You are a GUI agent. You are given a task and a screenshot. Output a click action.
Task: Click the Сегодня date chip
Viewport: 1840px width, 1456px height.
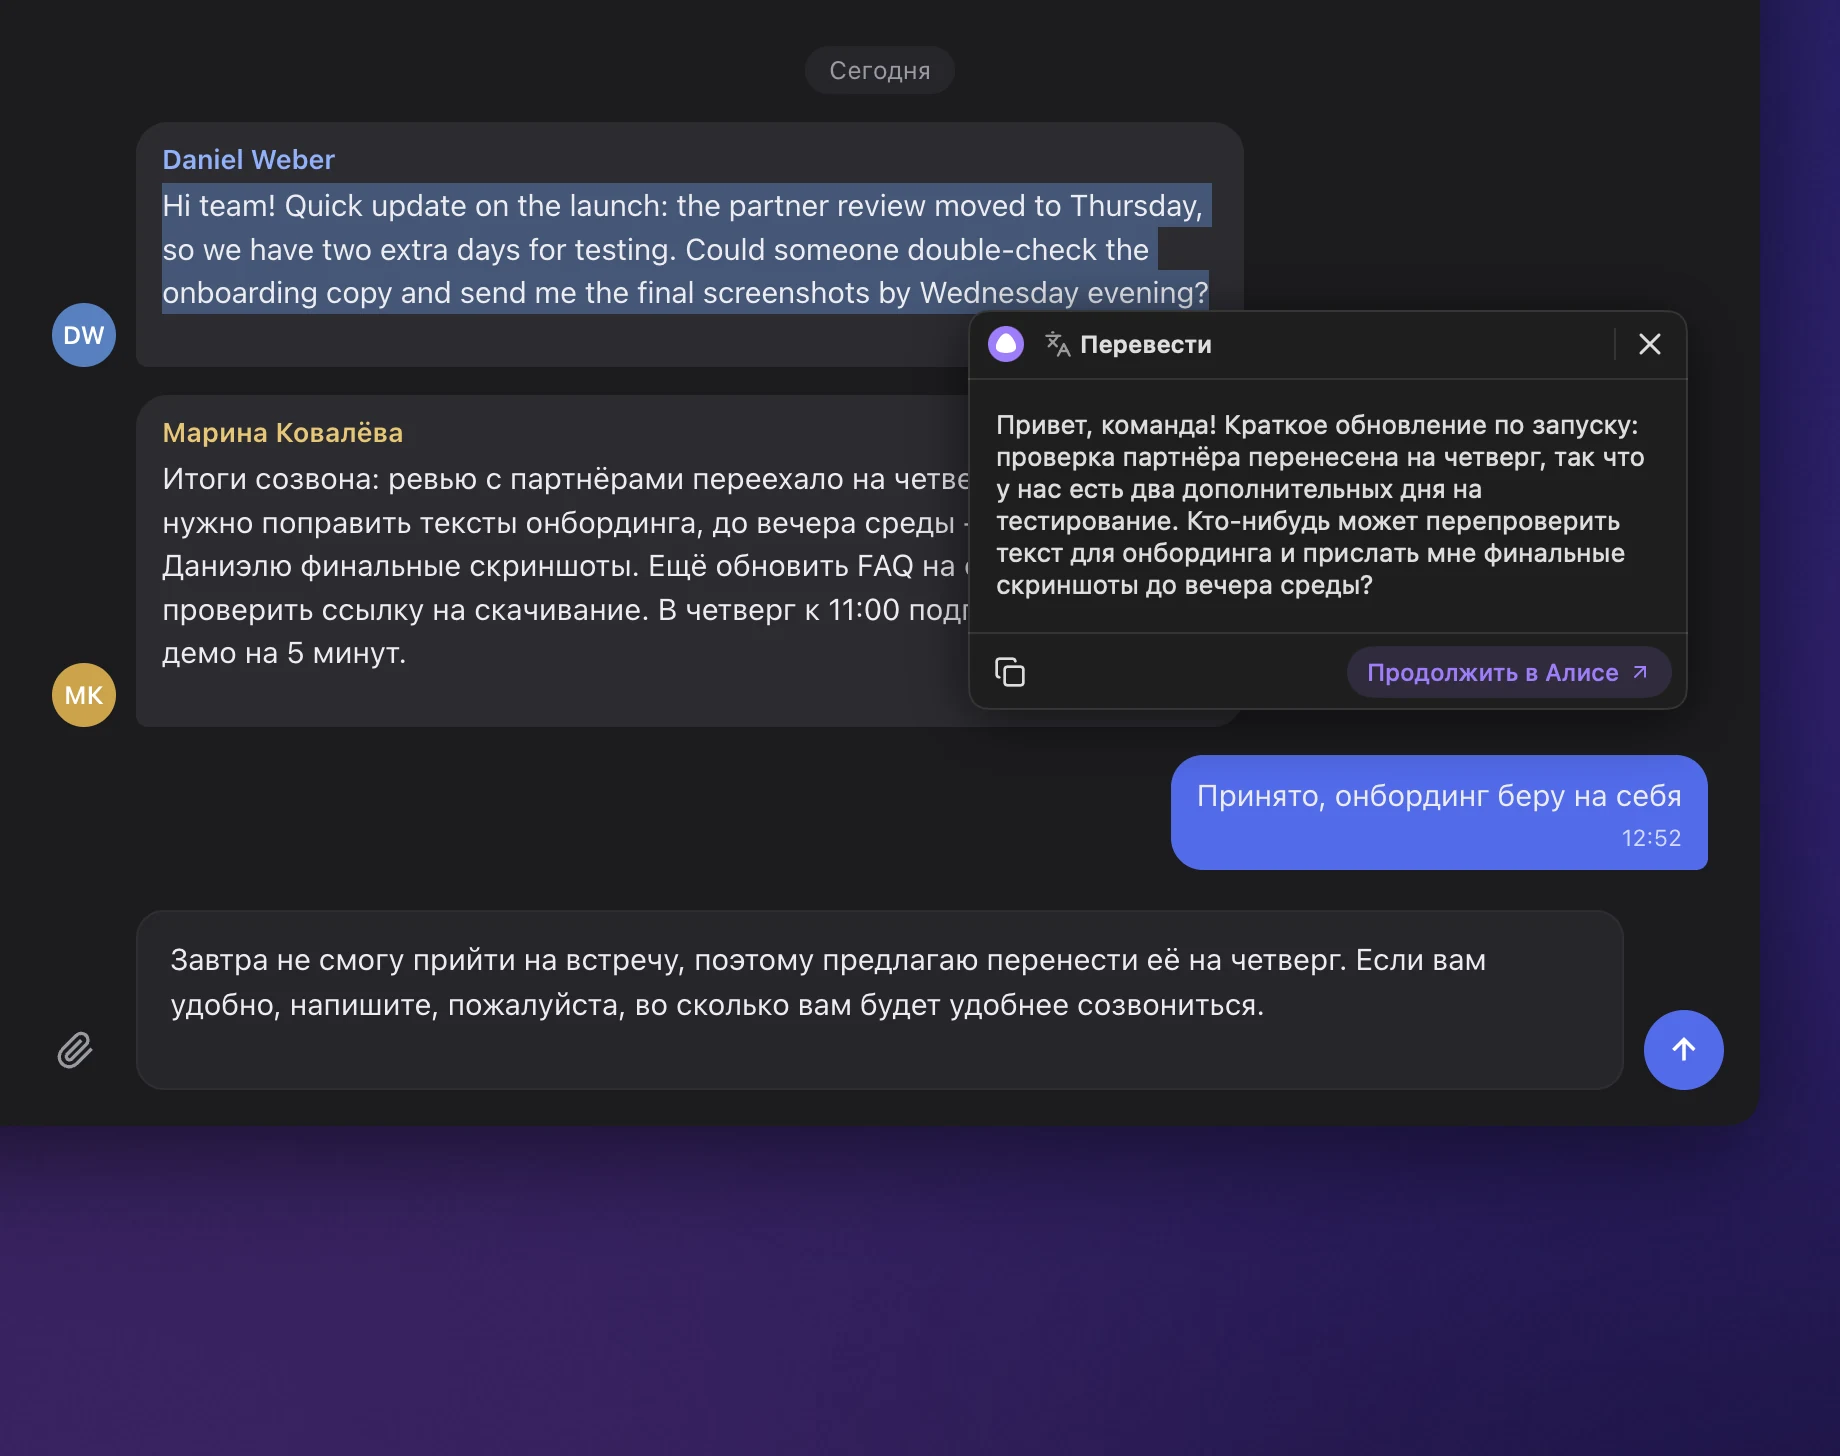click(880, 70)
